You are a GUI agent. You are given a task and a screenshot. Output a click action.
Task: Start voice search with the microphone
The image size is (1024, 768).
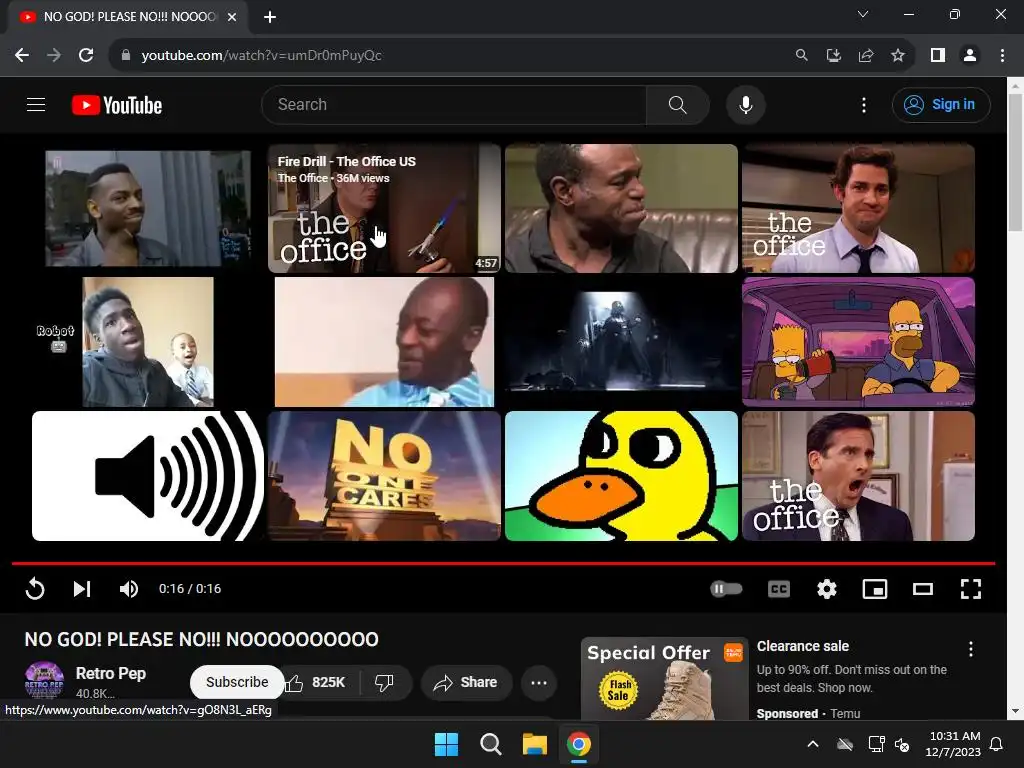pyautogui.click(x=745, y=104)
